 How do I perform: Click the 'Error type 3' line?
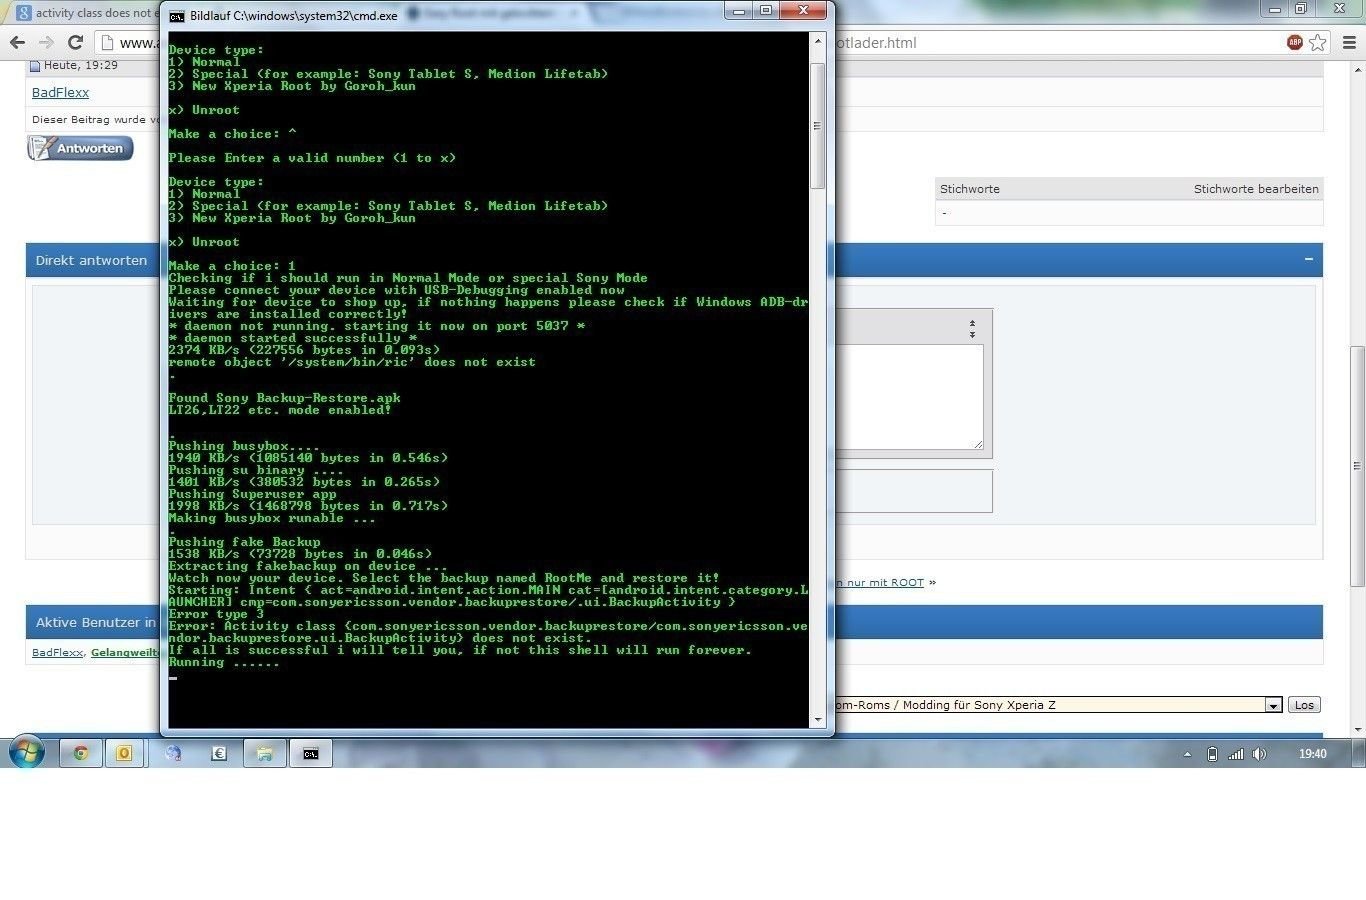[x=216, y=614]
